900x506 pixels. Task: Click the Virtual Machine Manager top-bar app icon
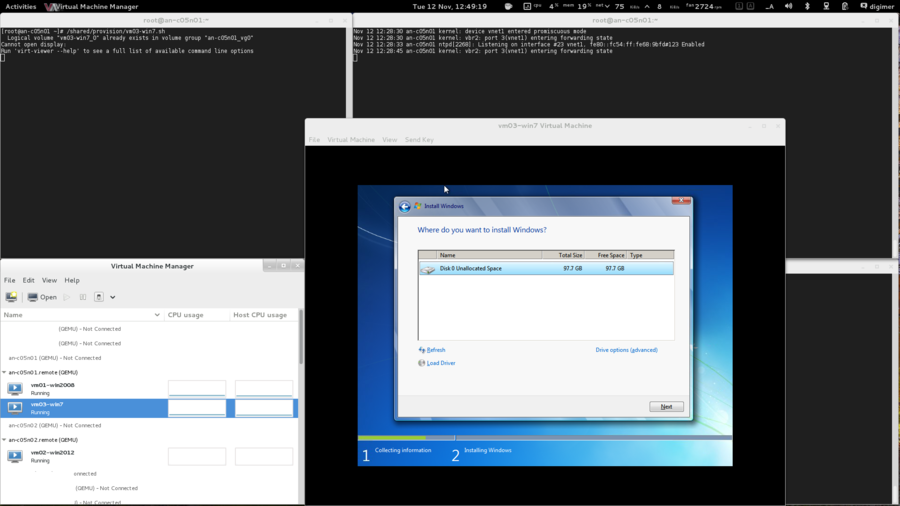pos(51,6)
